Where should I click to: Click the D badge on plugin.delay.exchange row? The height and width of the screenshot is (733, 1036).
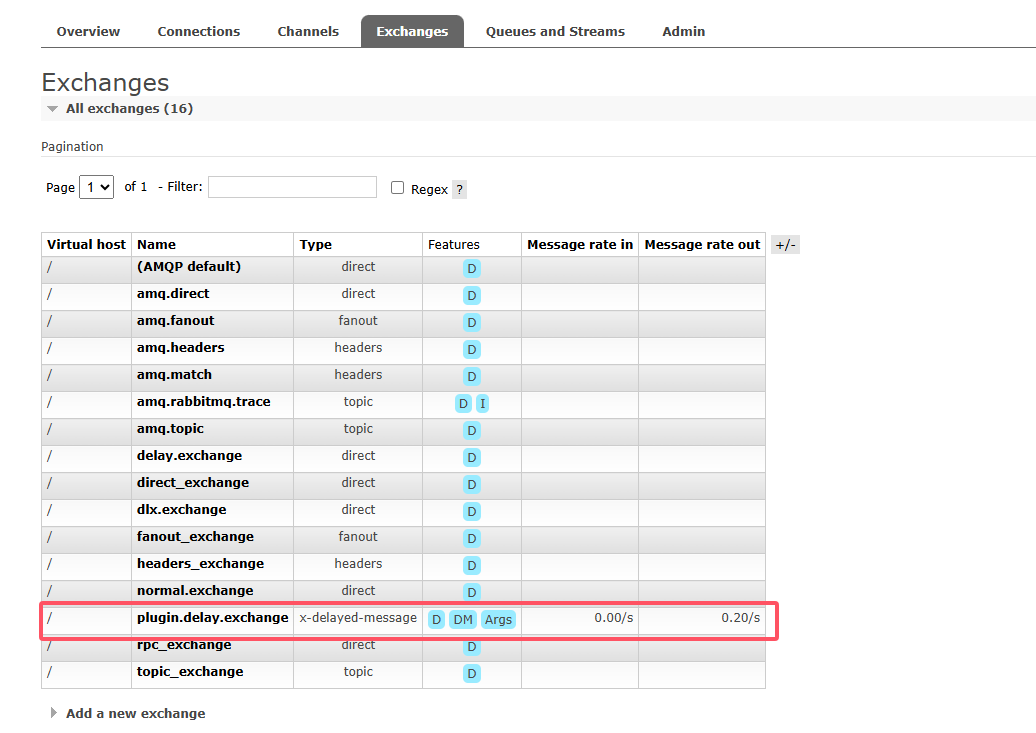click(436, 620)
